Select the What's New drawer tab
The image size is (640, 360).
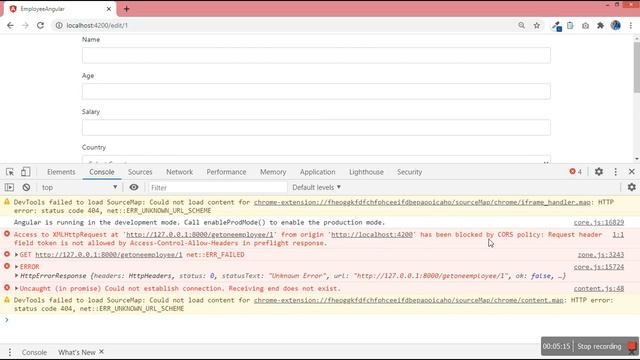coord(77,352)
